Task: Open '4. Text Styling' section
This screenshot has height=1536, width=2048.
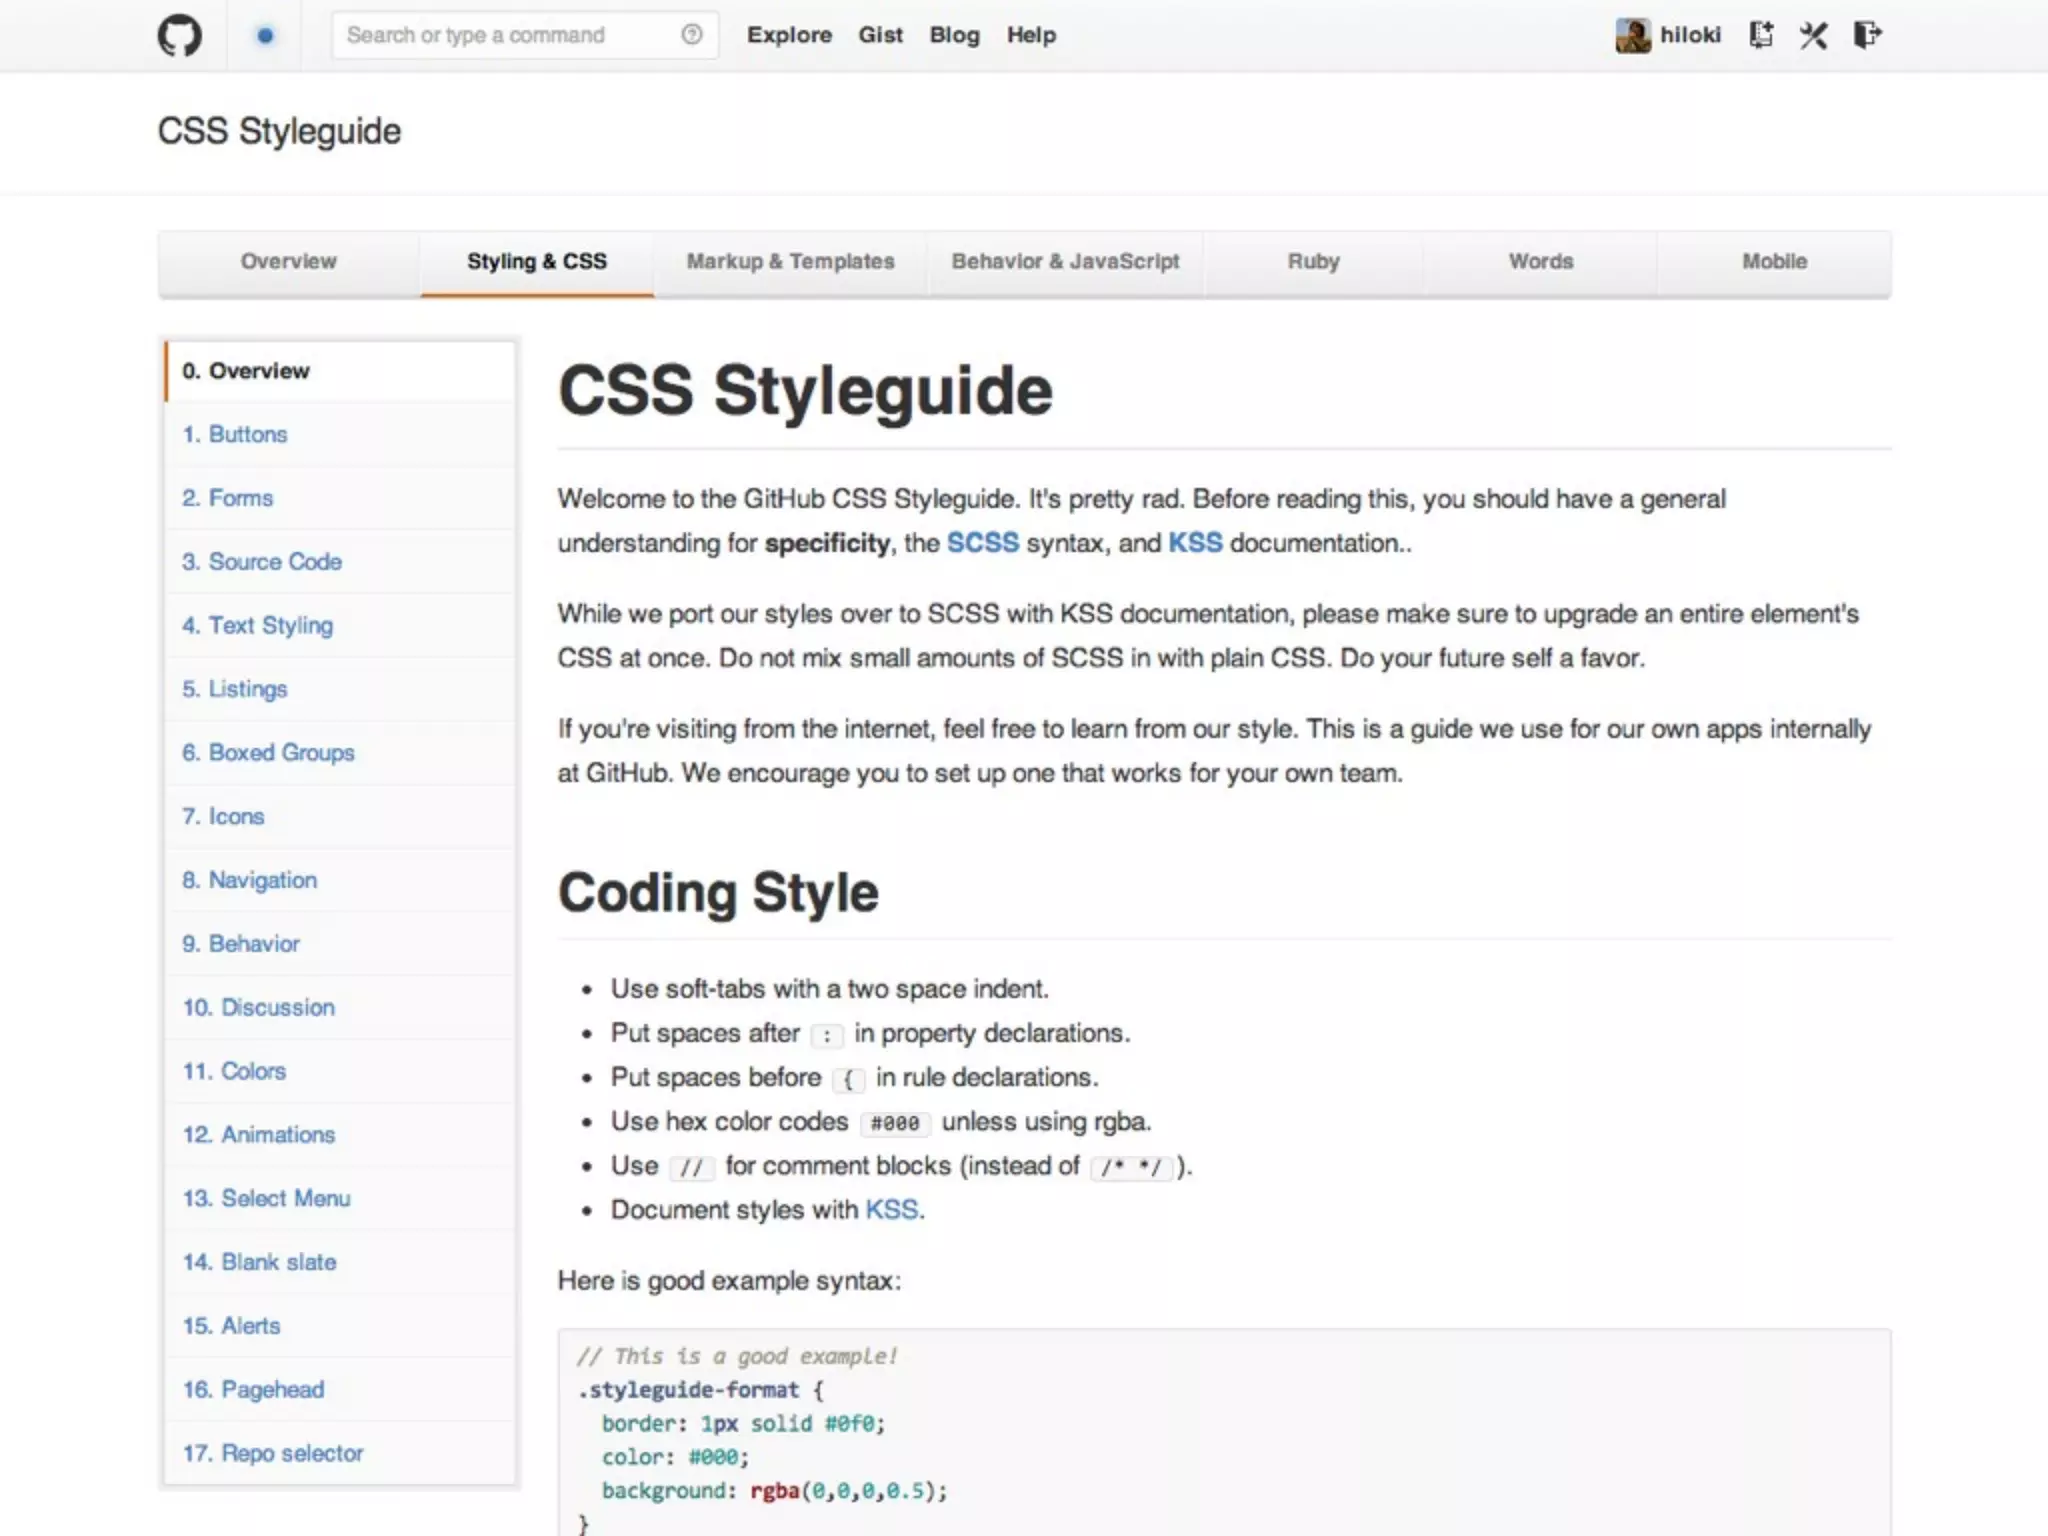Action: coord(340,625)
